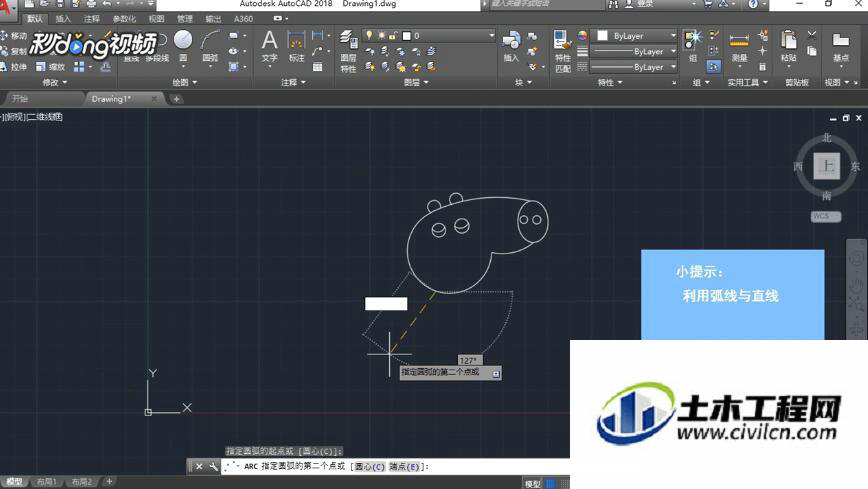Expand the 实用工具 (Utilities) panel

(747, 82)
